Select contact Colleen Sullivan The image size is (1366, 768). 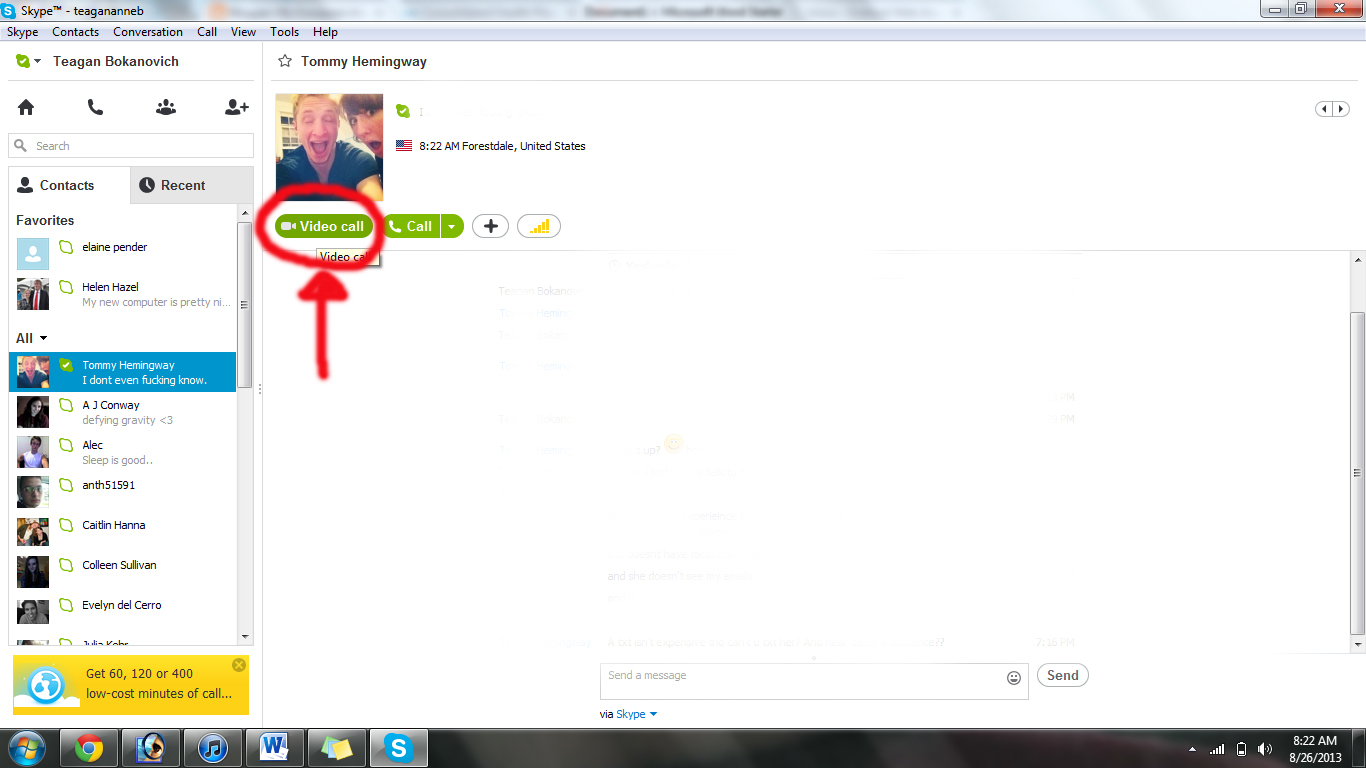coord(123,572)
